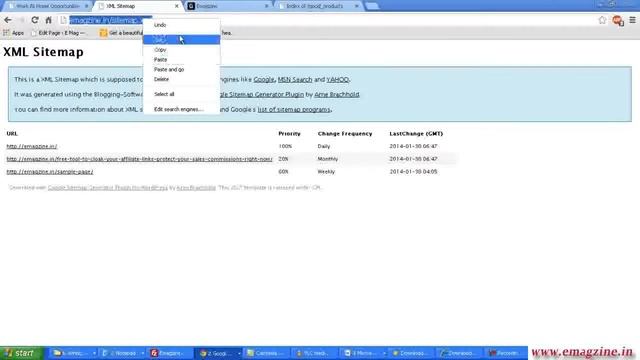
Task: Reload the page with the refresh icon
Action: [x=35, y=20]
